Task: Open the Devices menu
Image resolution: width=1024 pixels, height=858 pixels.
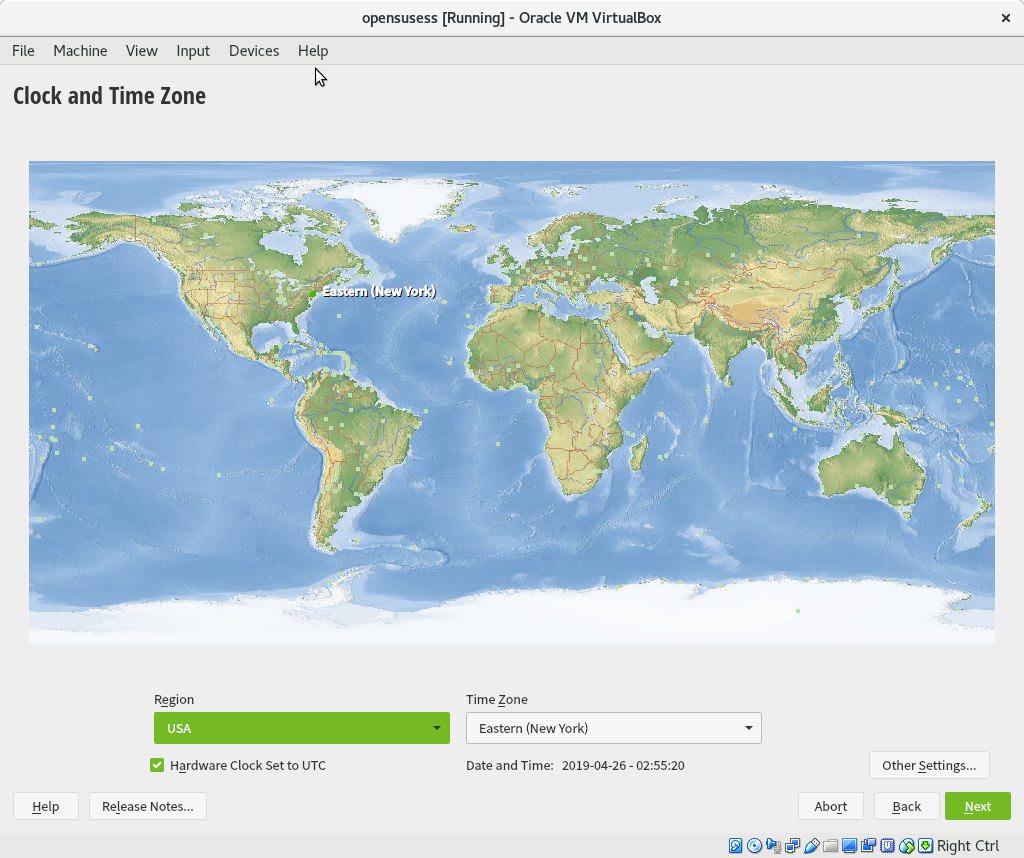Action: [254, 51]
